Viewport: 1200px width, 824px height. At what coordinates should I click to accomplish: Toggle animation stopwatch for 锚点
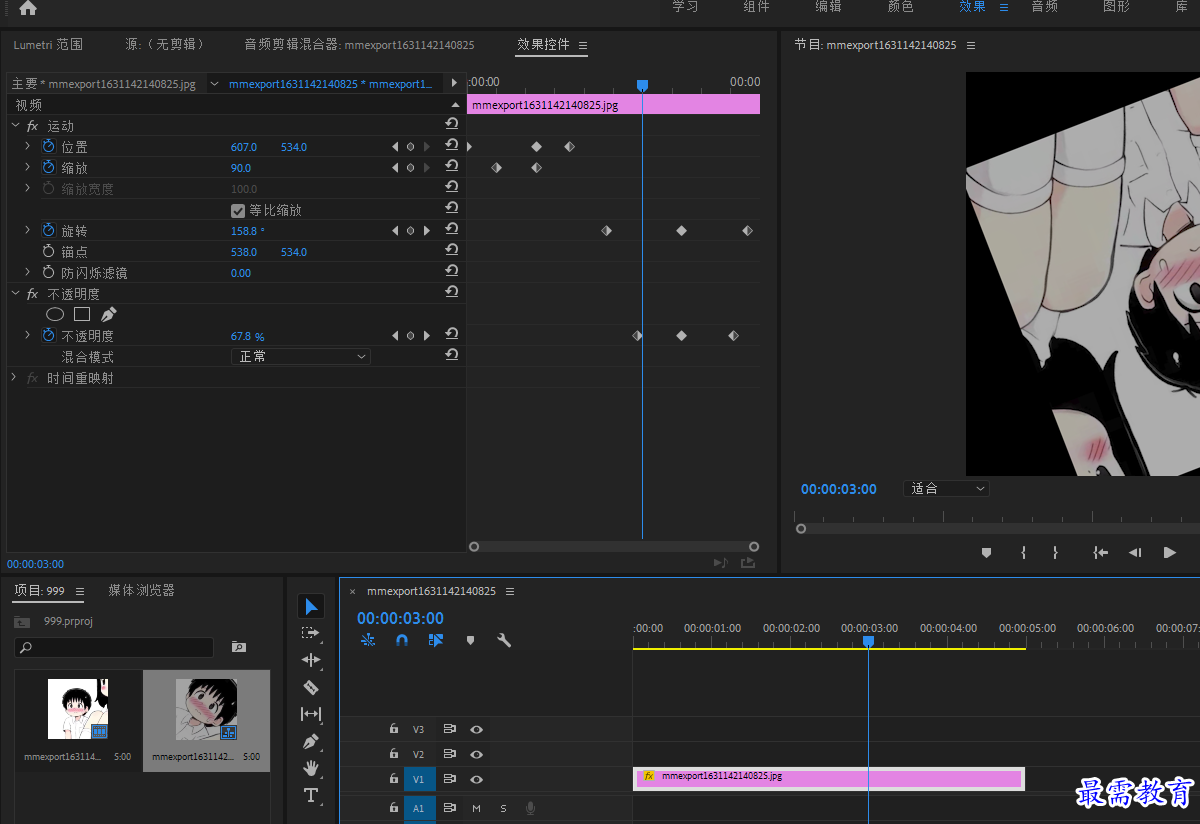point(48,251)
